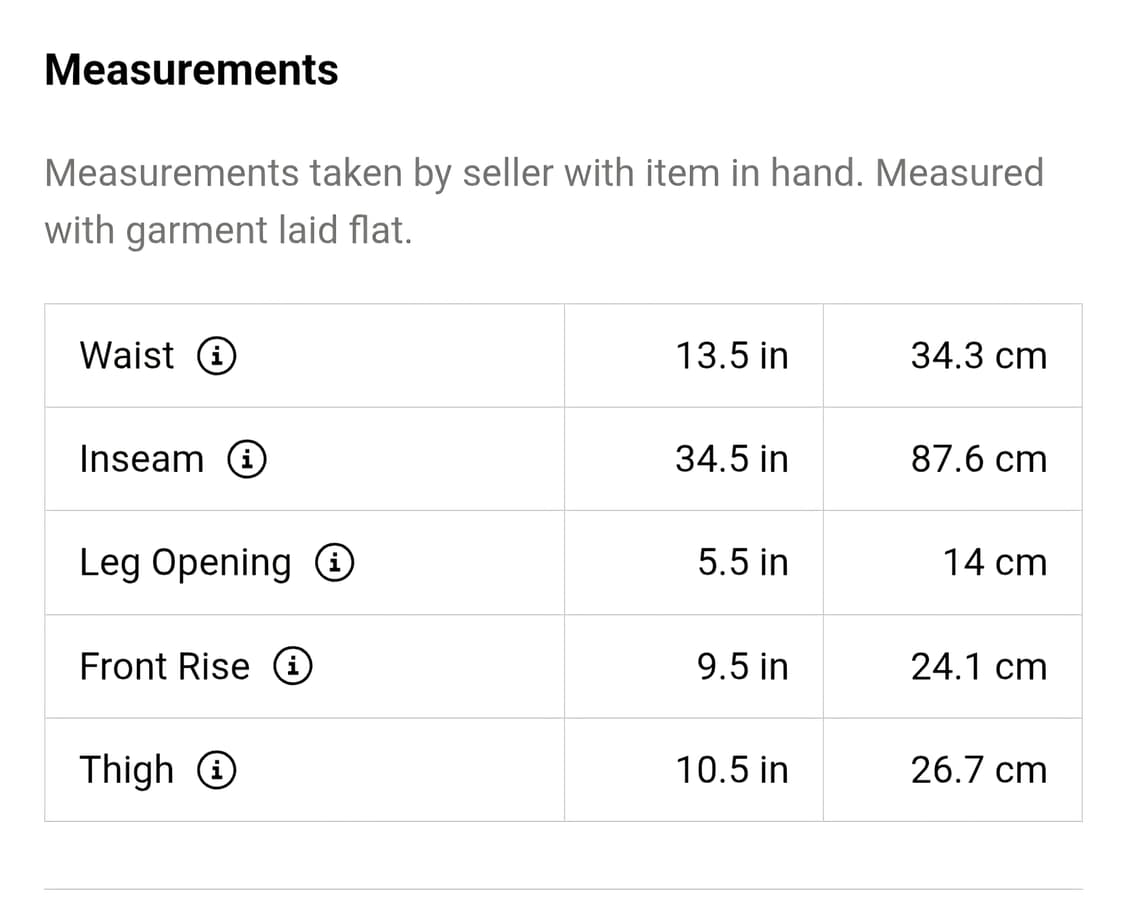The image size is (1125, 906).
Task: Click the 13.5 in waist value
Action: click(732, 356)
